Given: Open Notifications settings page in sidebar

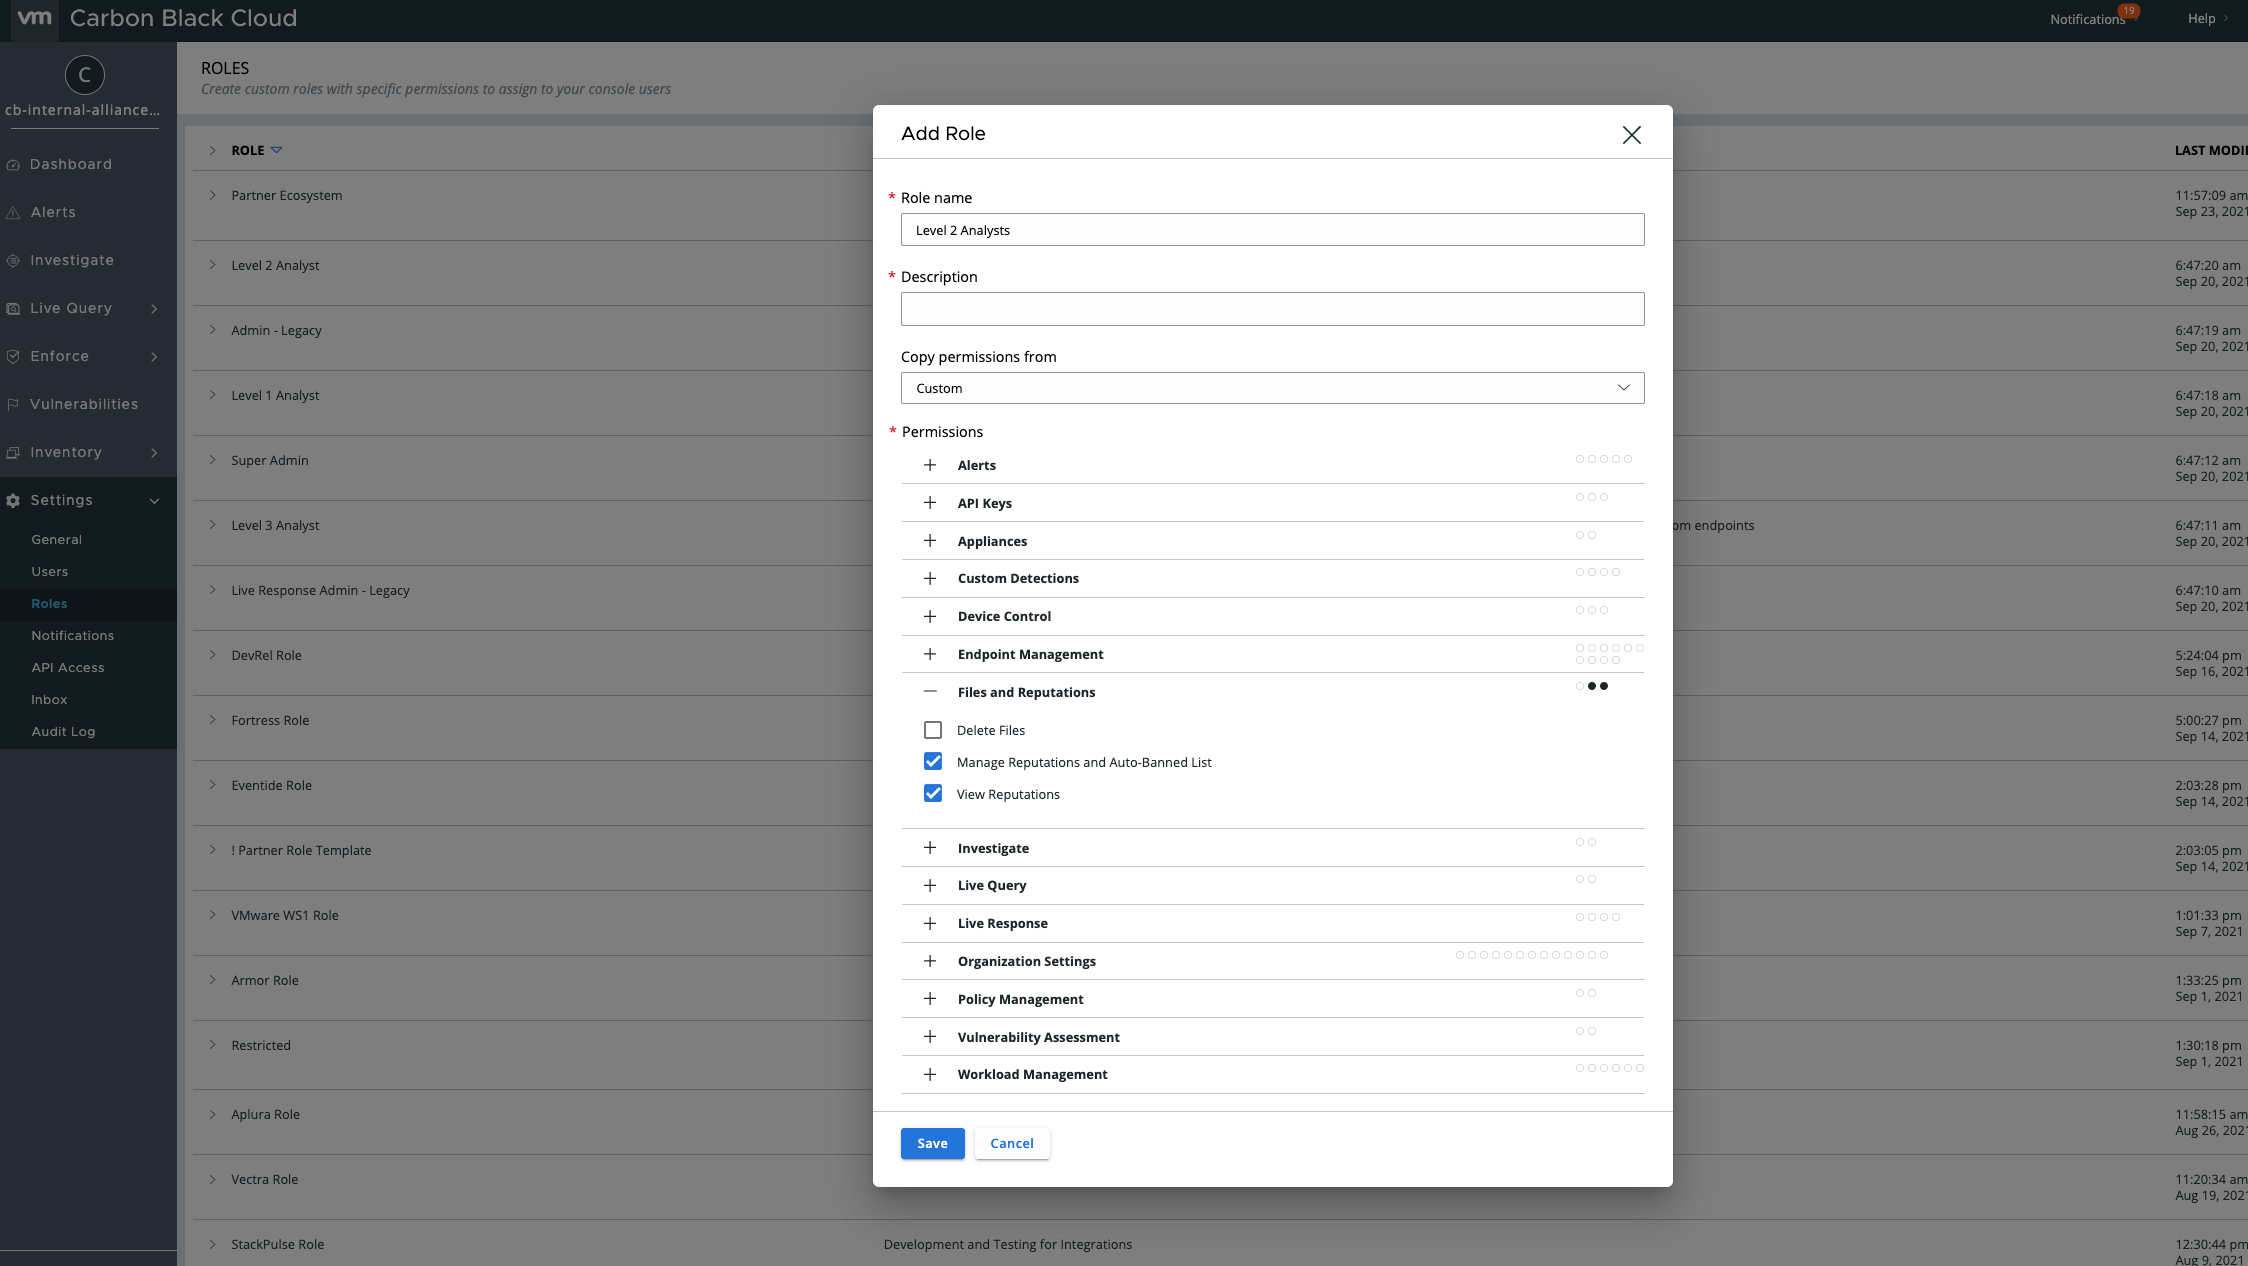Looking at the screenshot, I should click(72, 636).
